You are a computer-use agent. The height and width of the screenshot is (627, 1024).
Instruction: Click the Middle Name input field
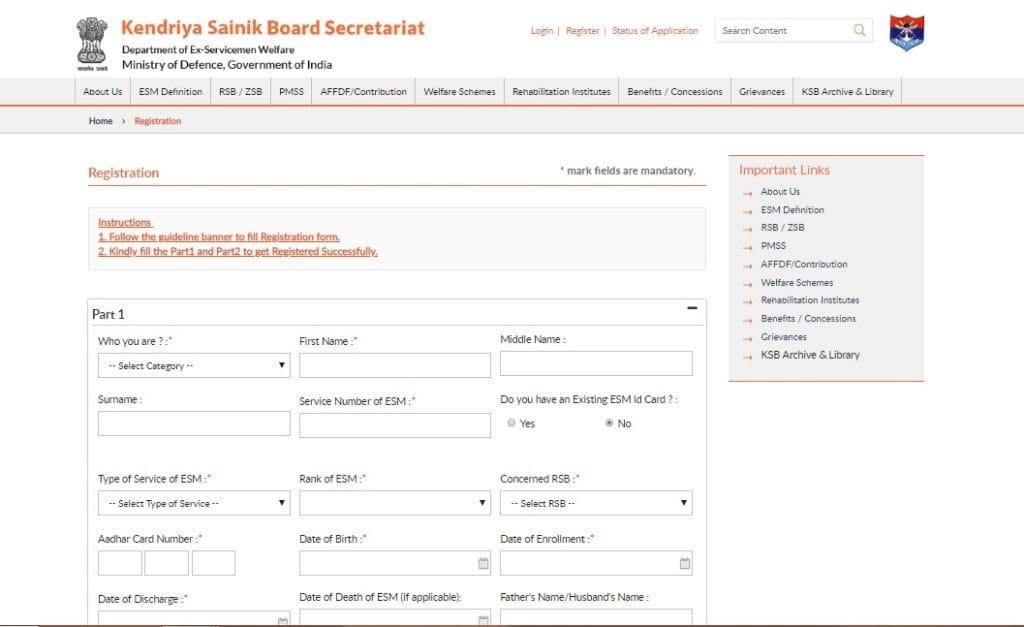point(596,364)
